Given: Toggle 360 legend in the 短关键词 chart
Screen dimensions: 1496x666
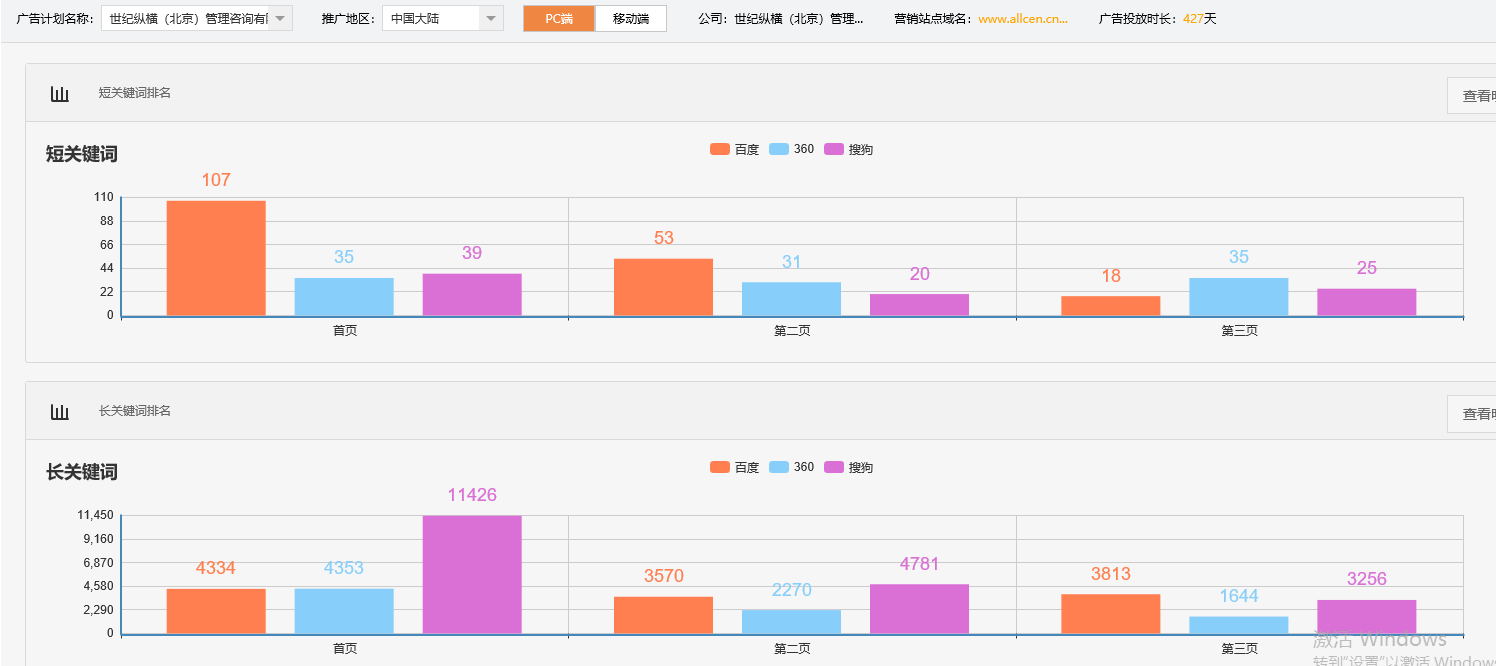Looking at the screenshot, I should click(792, 150).
